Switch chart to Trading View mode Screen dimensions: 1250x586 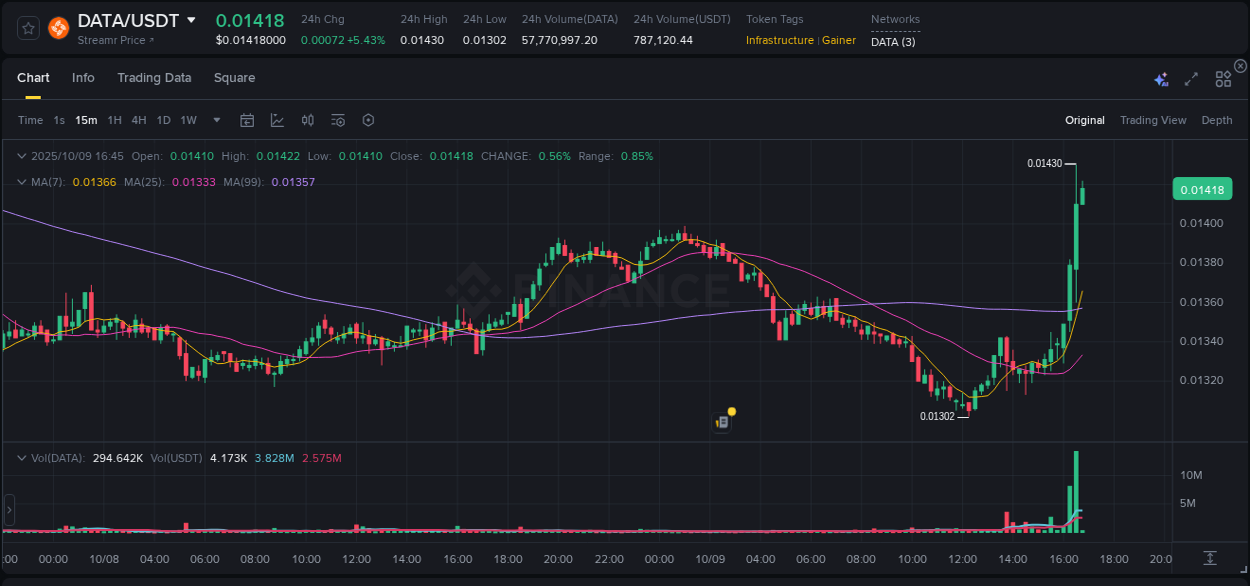[x=1153, y=120]
